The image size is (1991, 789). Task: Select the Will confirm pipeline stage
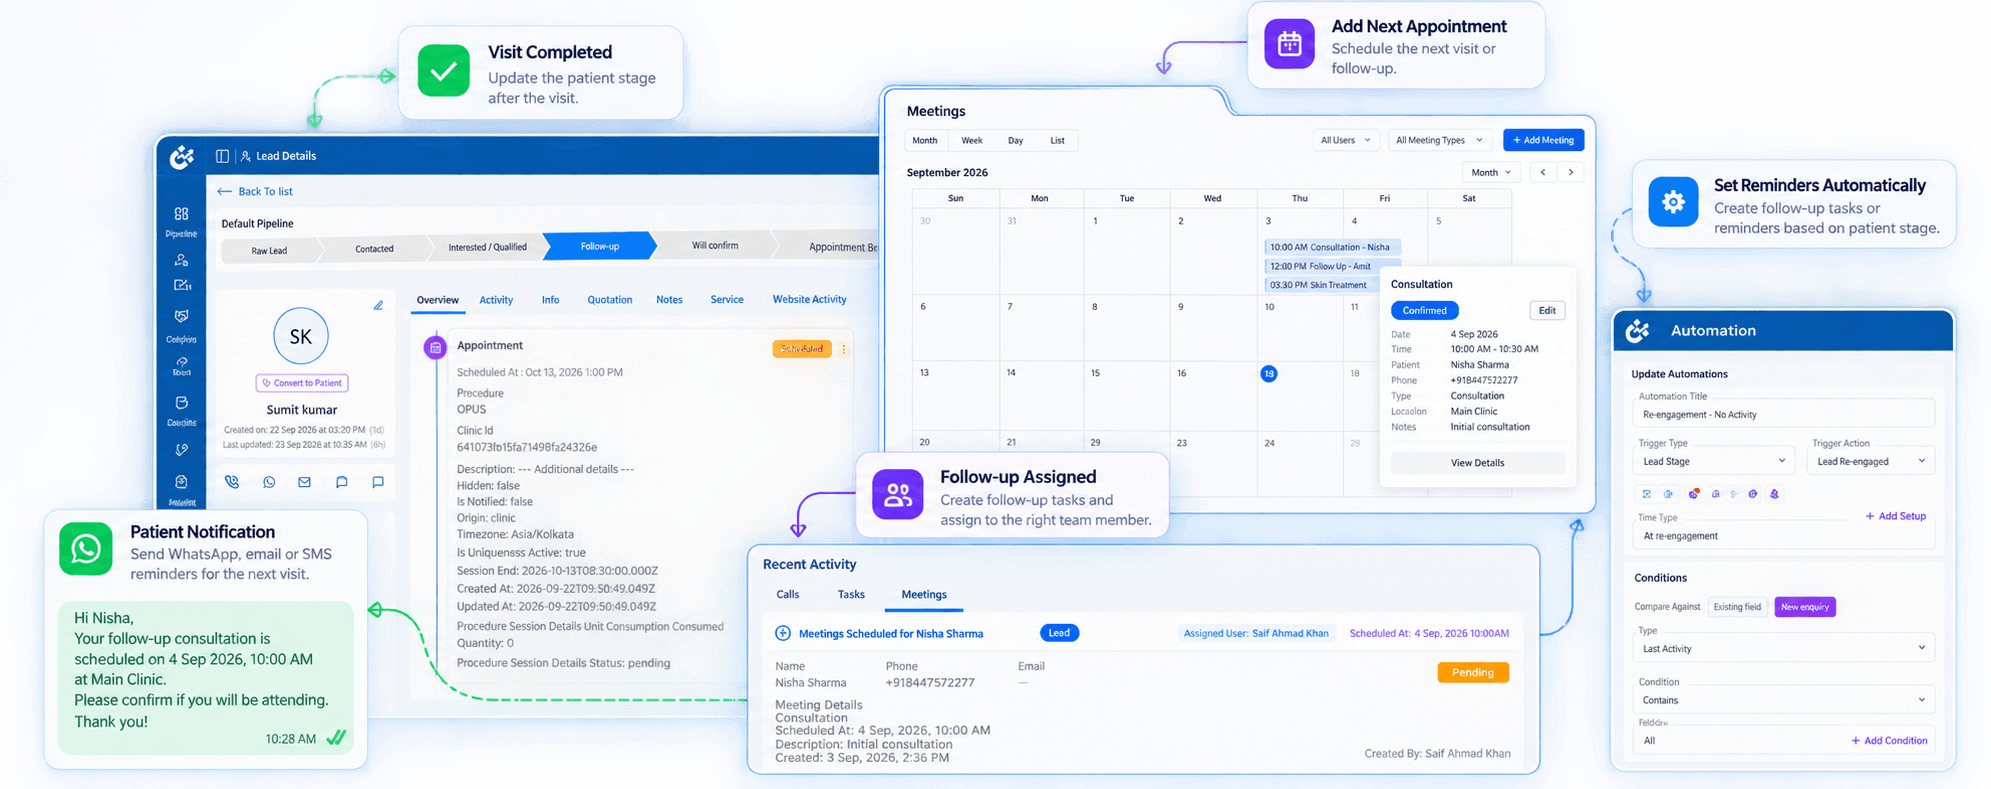[716, 246]
